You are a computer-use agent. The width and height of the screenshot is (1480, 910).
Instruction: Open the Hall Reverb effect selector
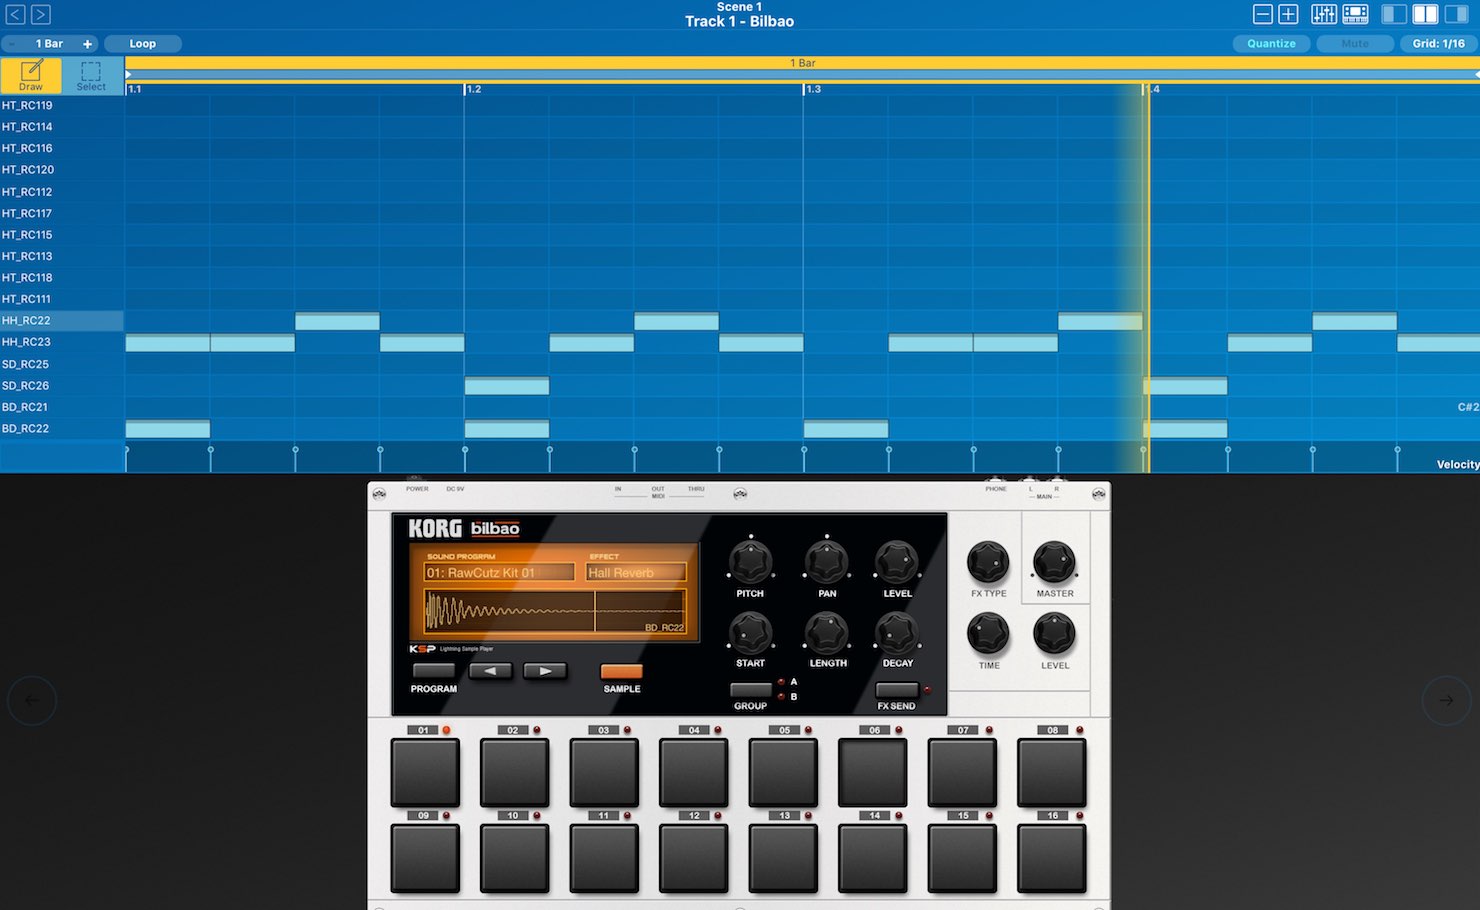636,572
